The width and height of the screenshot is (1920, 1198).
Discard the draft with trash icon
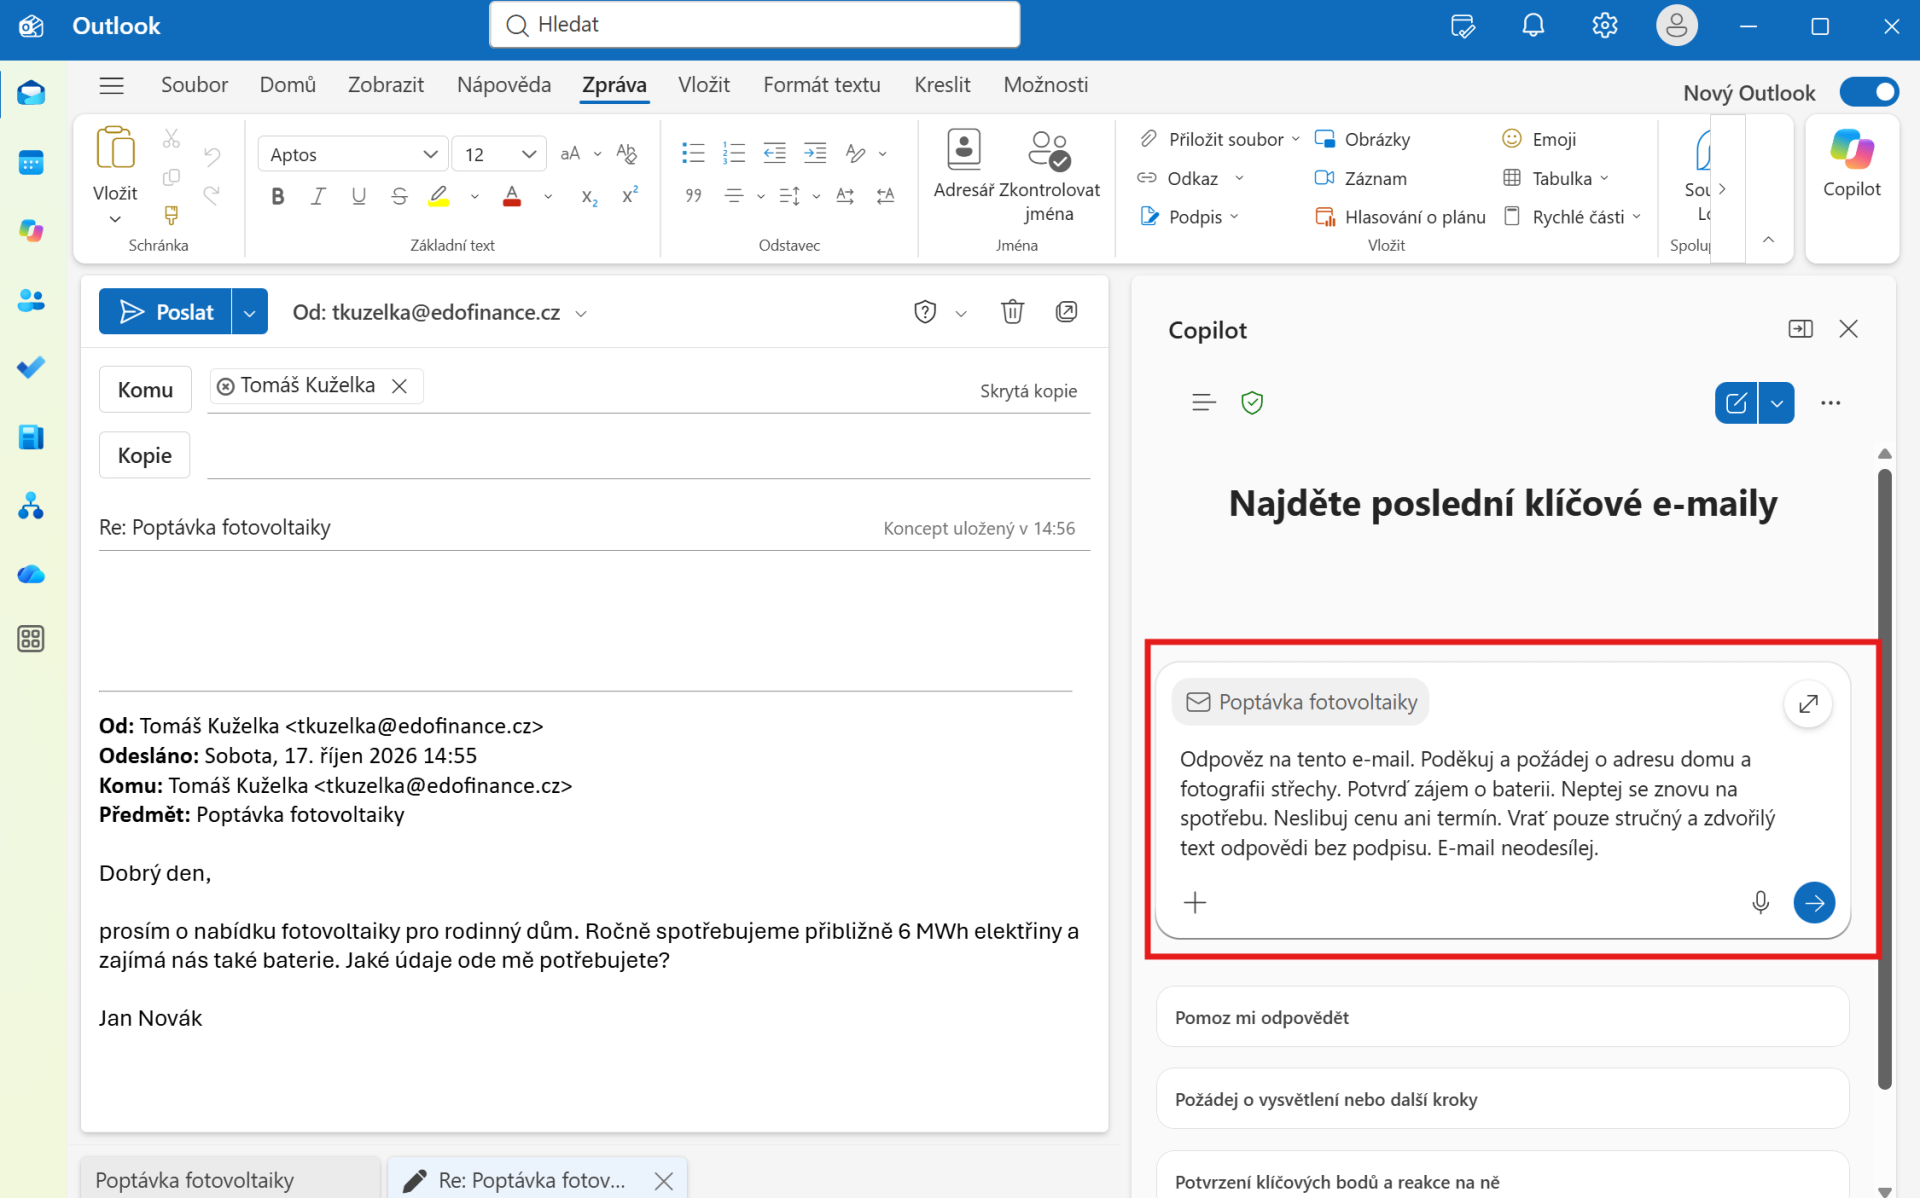pyautogui.click(x=1012, y=312)
